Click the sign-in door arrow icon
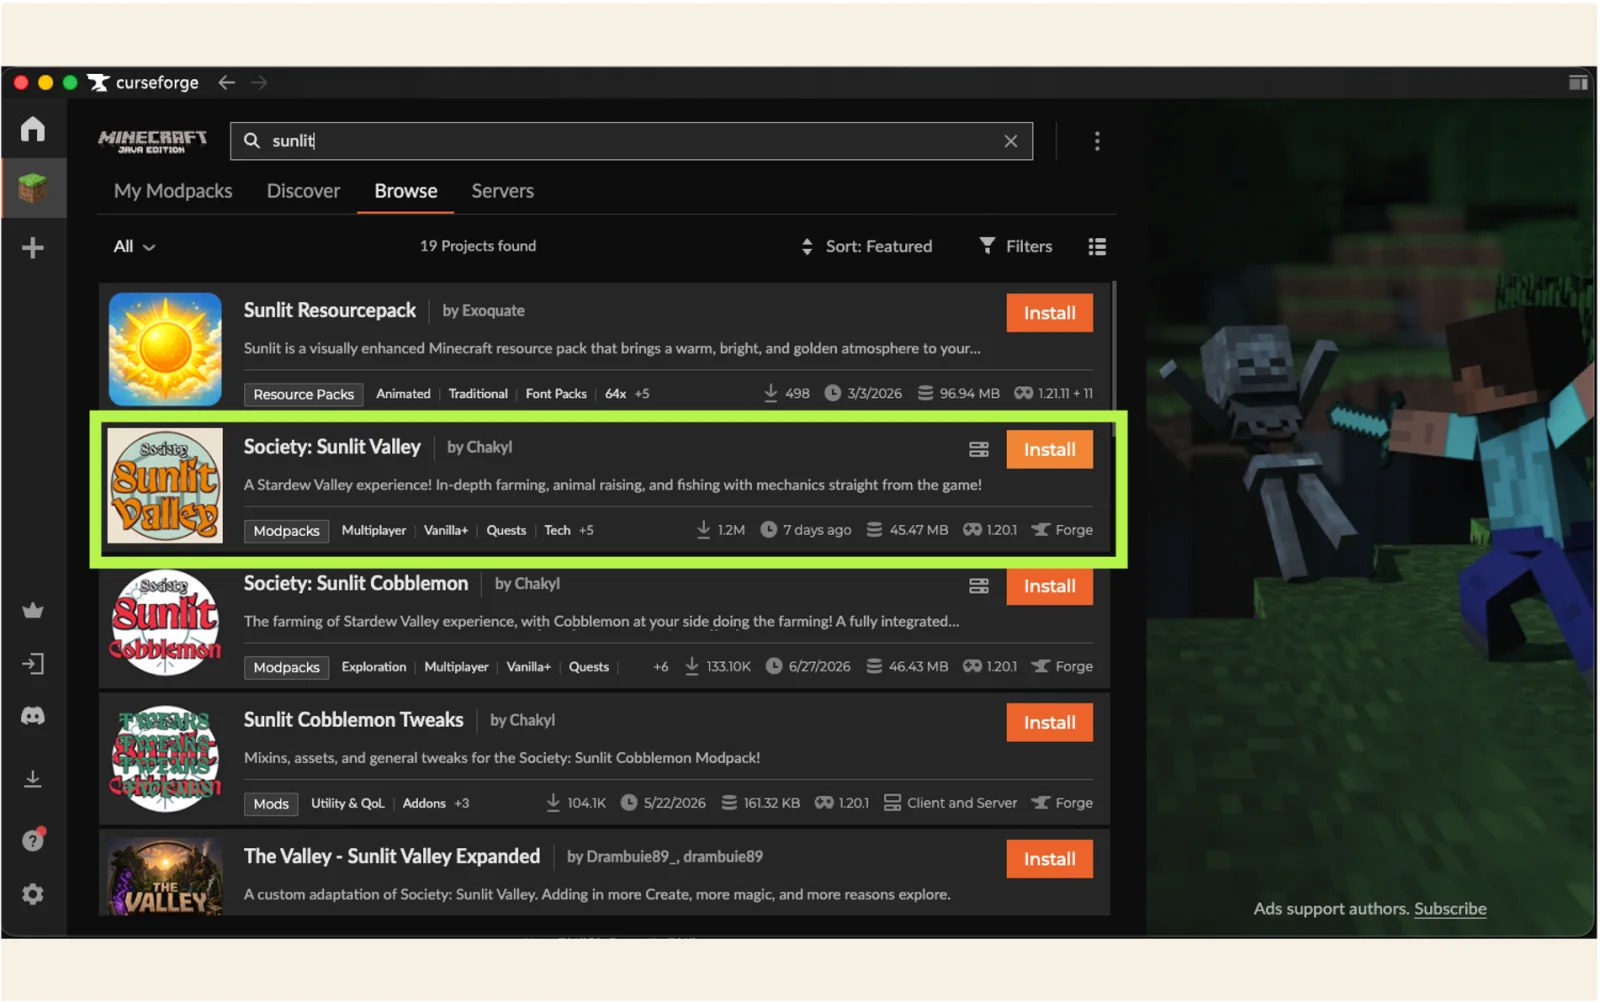Image resolution: width=1600 pixels, height=1002 pixels. click(x=33, y=664)
